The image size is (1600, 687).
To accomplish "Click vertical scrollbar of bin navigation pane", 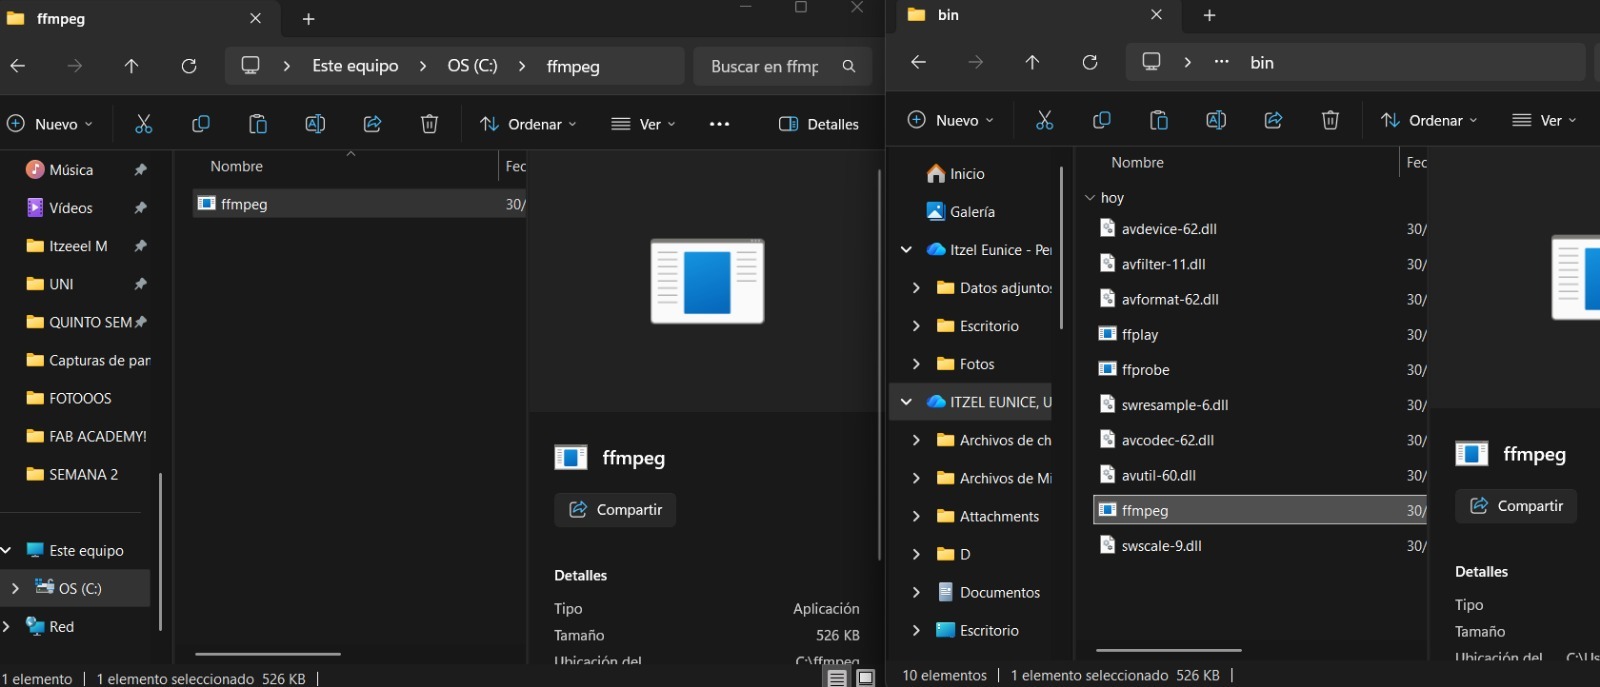I will click(x=1061, y=248).
